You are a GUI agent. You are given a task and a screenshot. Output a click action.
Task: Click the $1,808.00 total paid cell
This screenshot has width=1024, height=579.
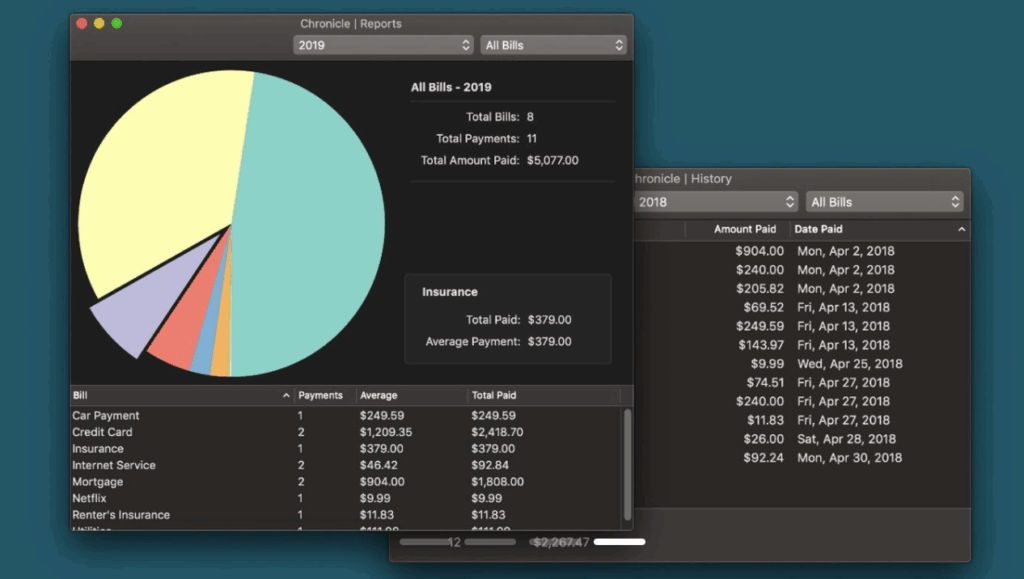coord(497,482)
